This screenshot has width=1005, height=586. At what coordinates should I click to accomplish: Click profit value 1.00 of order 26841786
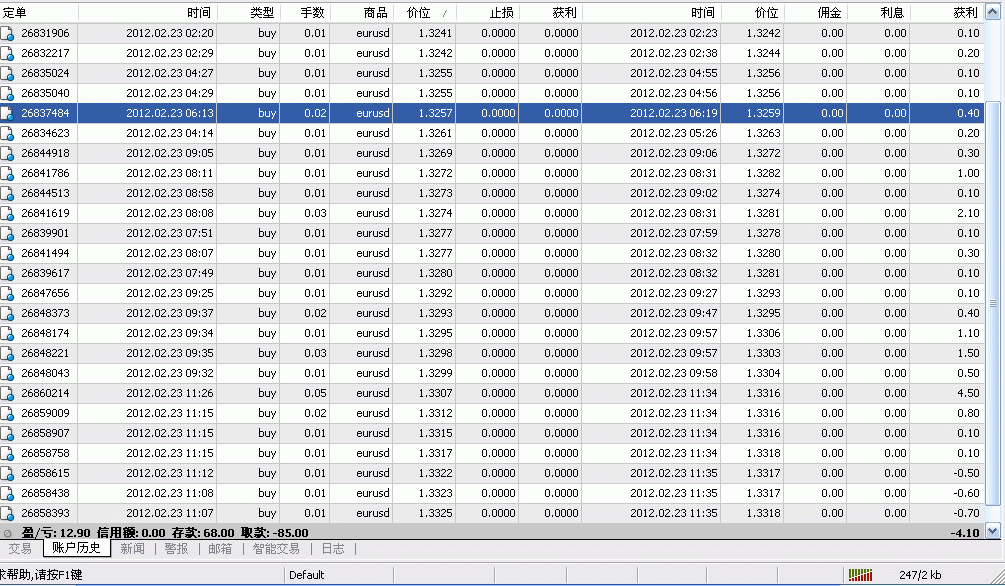968,173
